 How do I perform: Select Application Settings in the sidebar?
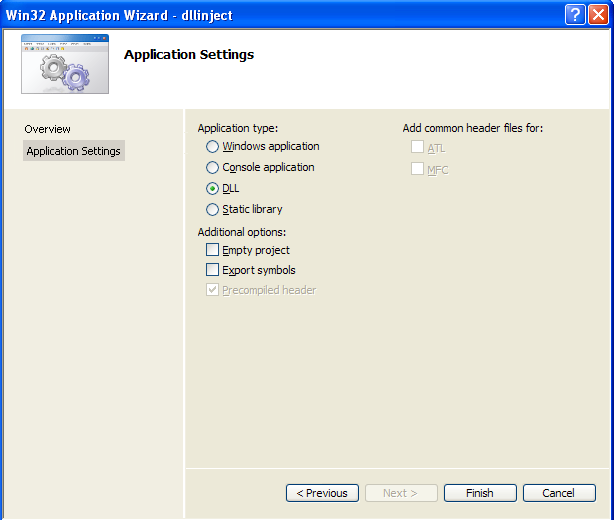pyautogui.click(x=73, y=151)
